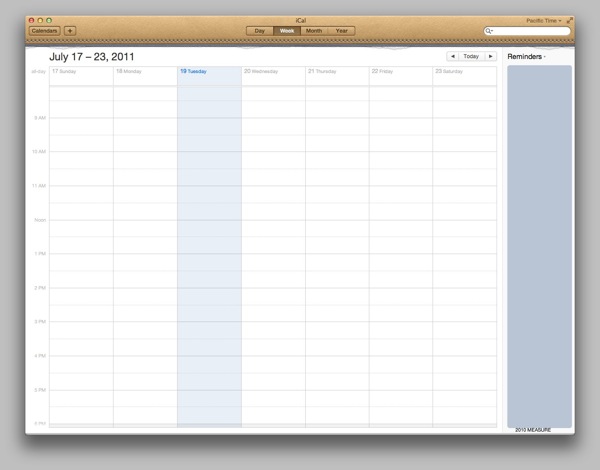Click the all-day row label
600x470 pixels.
(39, 72)
